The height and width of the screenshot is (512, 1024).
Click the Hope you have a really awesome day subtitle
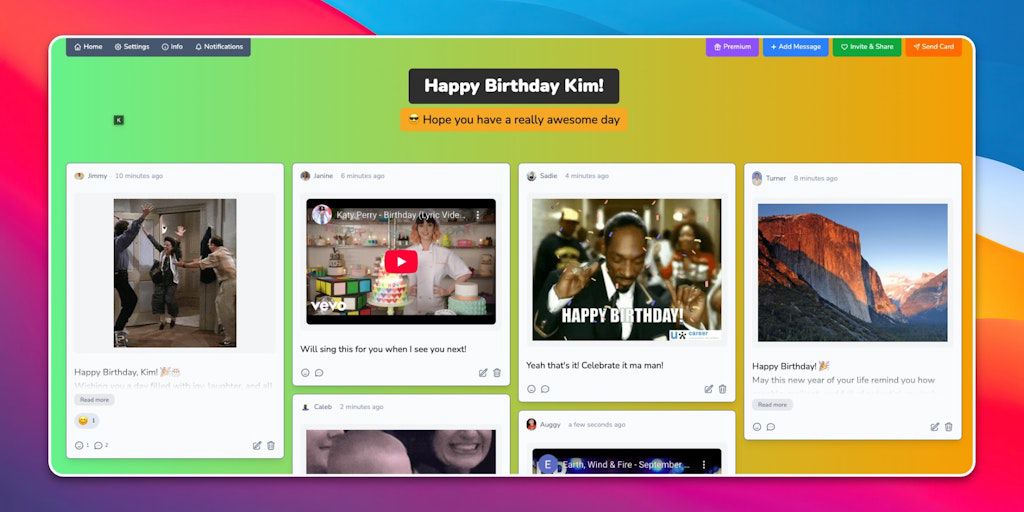tap(514, 120)
